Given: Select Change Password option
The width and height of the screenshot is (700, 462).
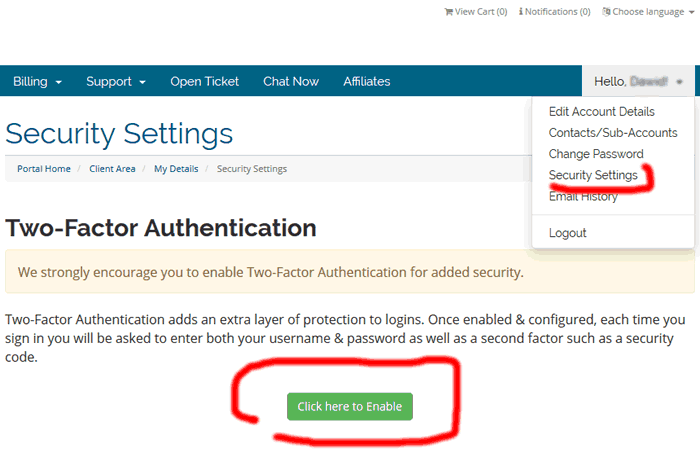Looking at the screenshot, I should tap(597, 154).
